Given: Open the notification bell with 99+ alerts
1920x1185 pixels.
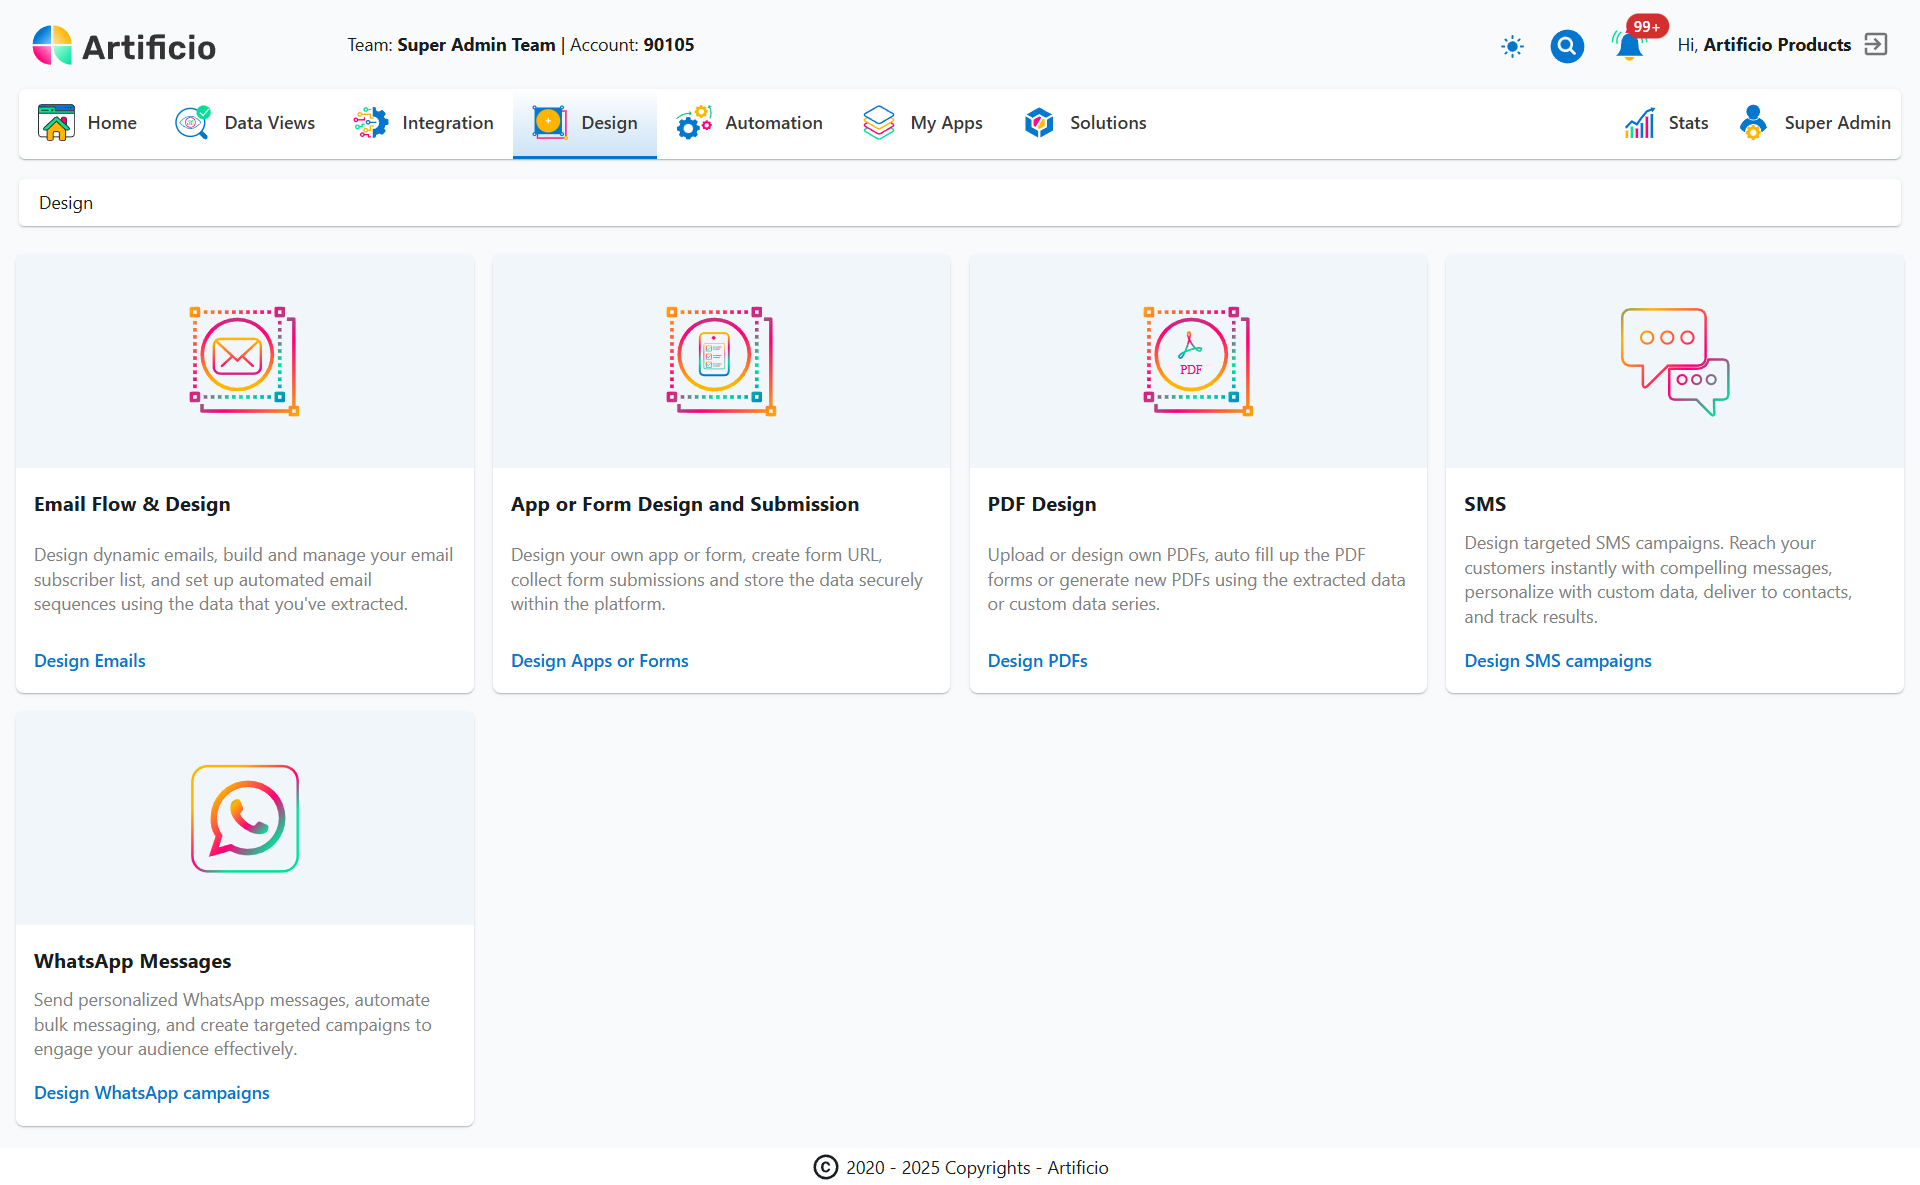Looking at the screenshot, I should [x=1627, y=44].
